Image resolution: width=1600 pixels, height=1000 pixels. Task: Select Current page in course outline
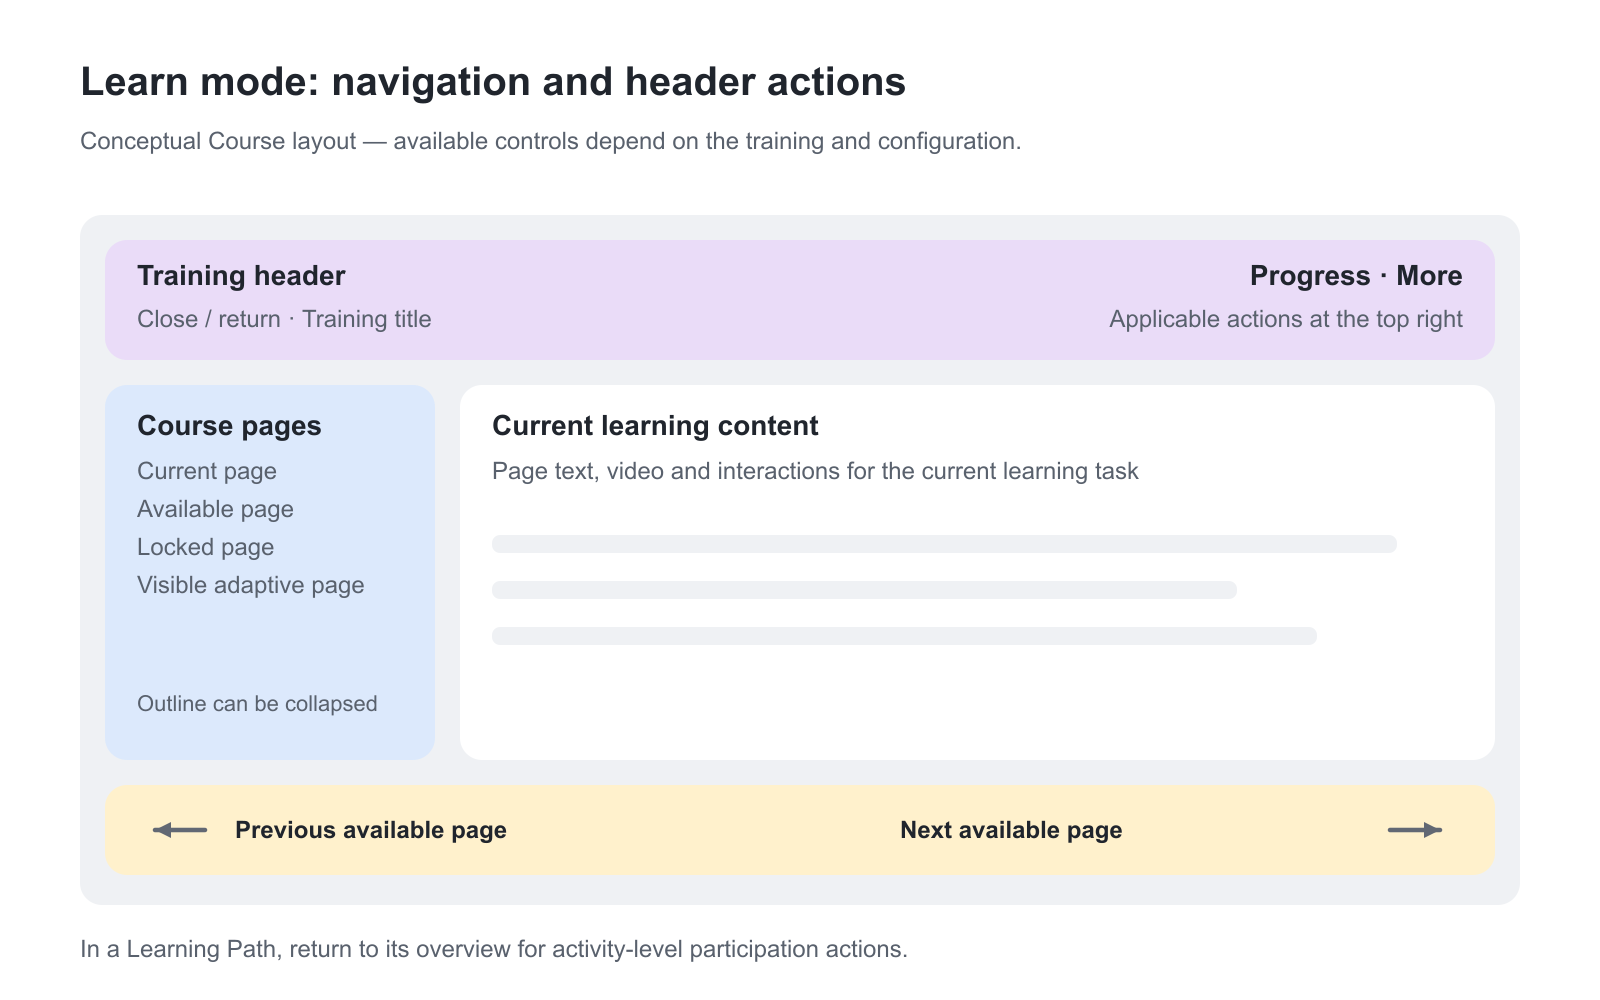coord(207,471)
